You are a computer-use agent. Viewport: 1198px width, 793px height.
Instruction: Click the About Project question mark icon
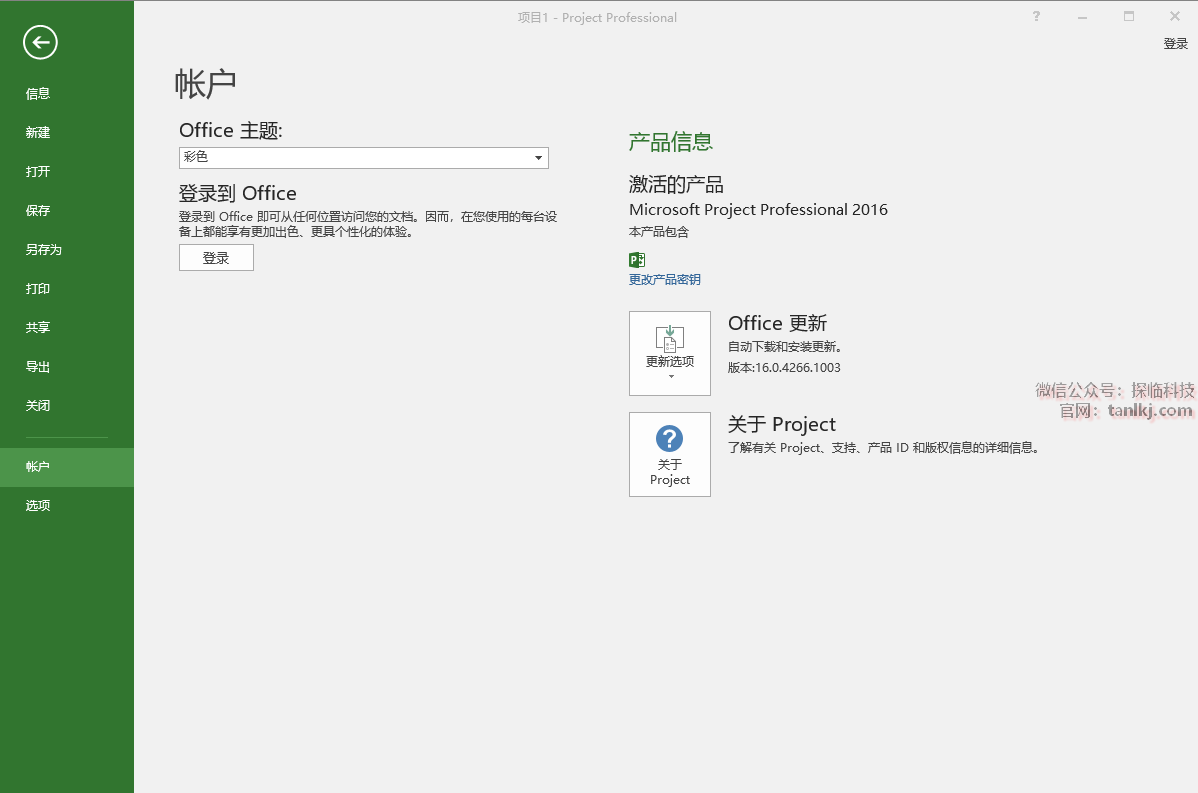pos(669,438)
